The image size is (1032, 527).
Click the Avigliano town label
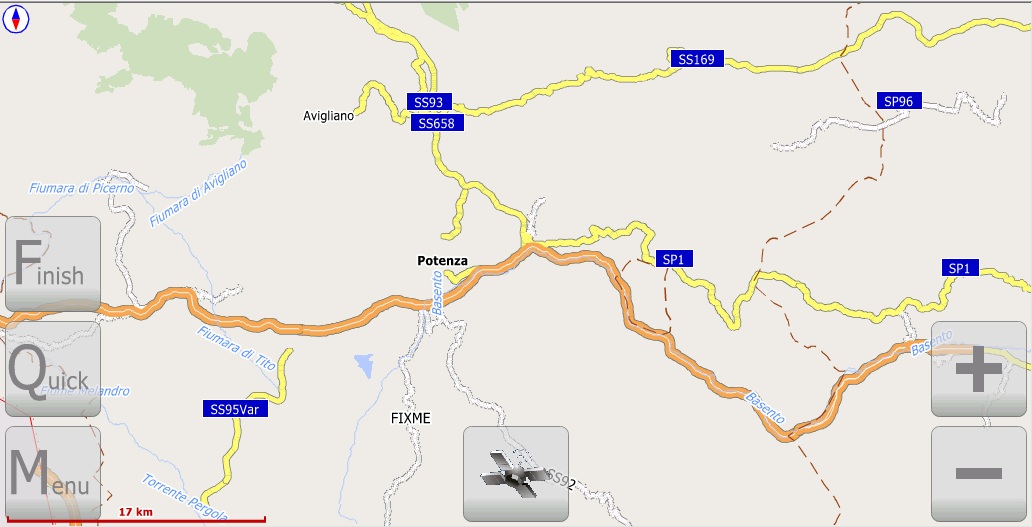[328, 116]
